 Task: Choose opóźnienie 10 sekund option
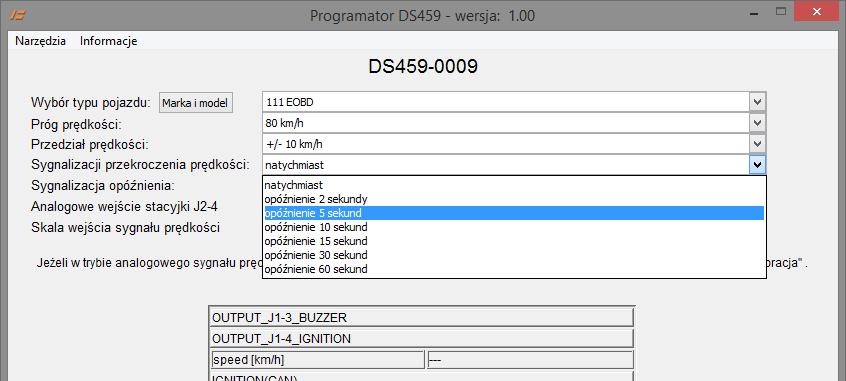[514, 227]
